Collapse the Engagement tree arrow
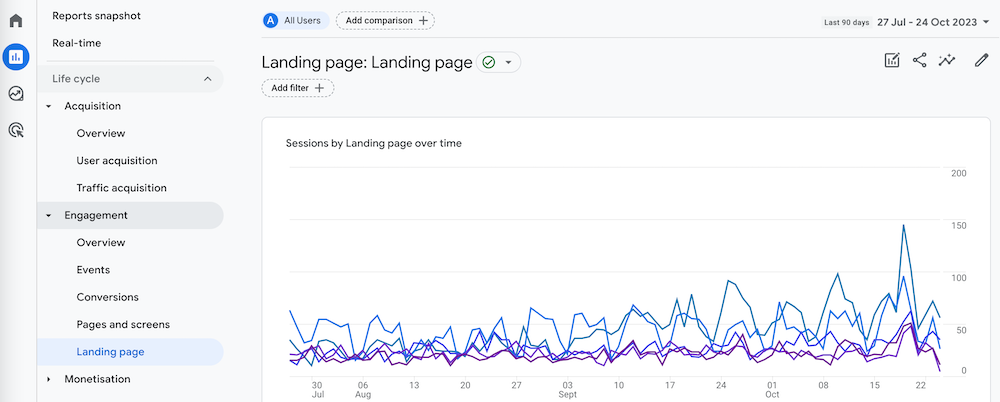Viewport: 1000px width, 402px height. click(x=48, y=216)
